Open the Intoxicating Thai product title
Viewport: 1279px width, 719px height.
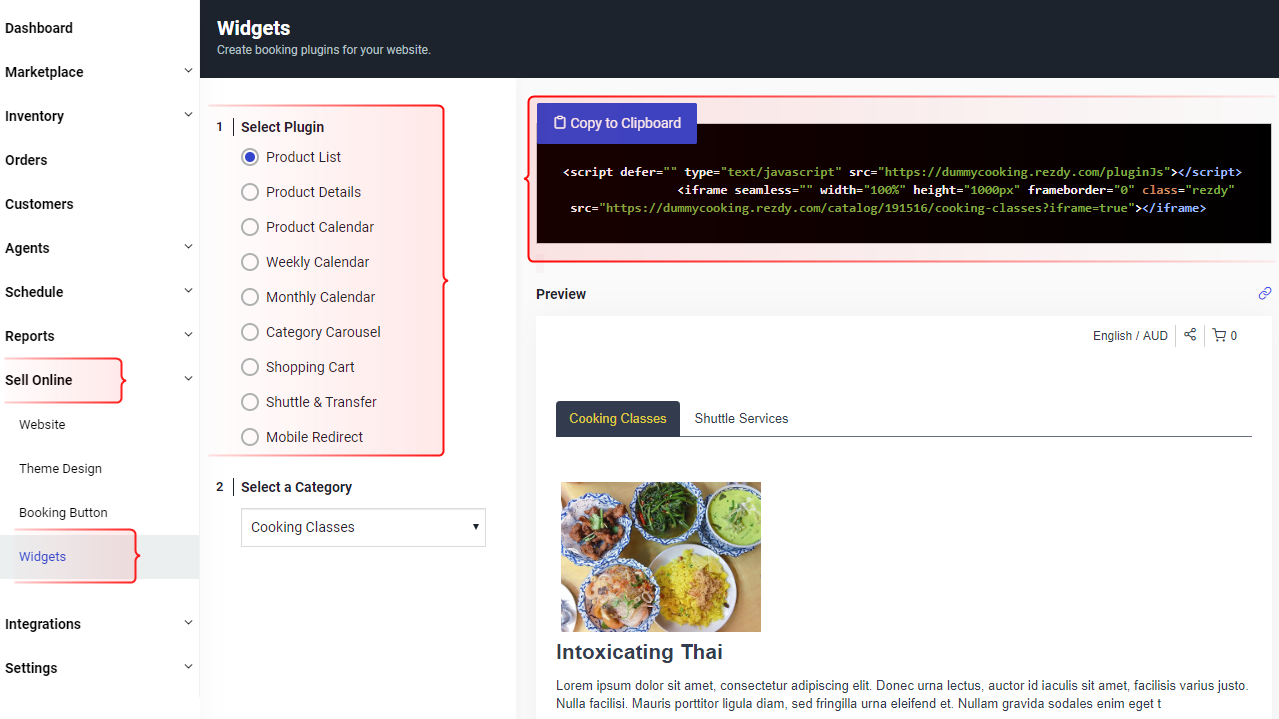(639, 652)
